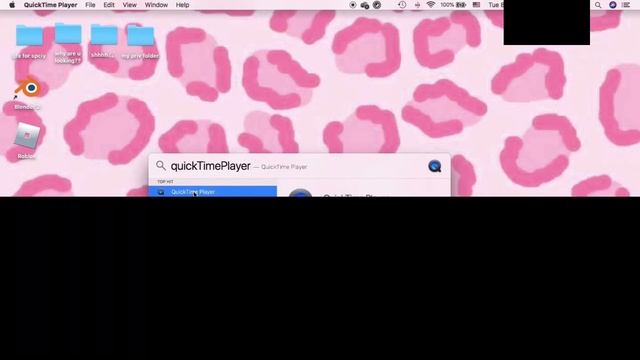This screenshot has width=640, height=360.
Task: Open the Apple menu
Action: pos(12,5)
